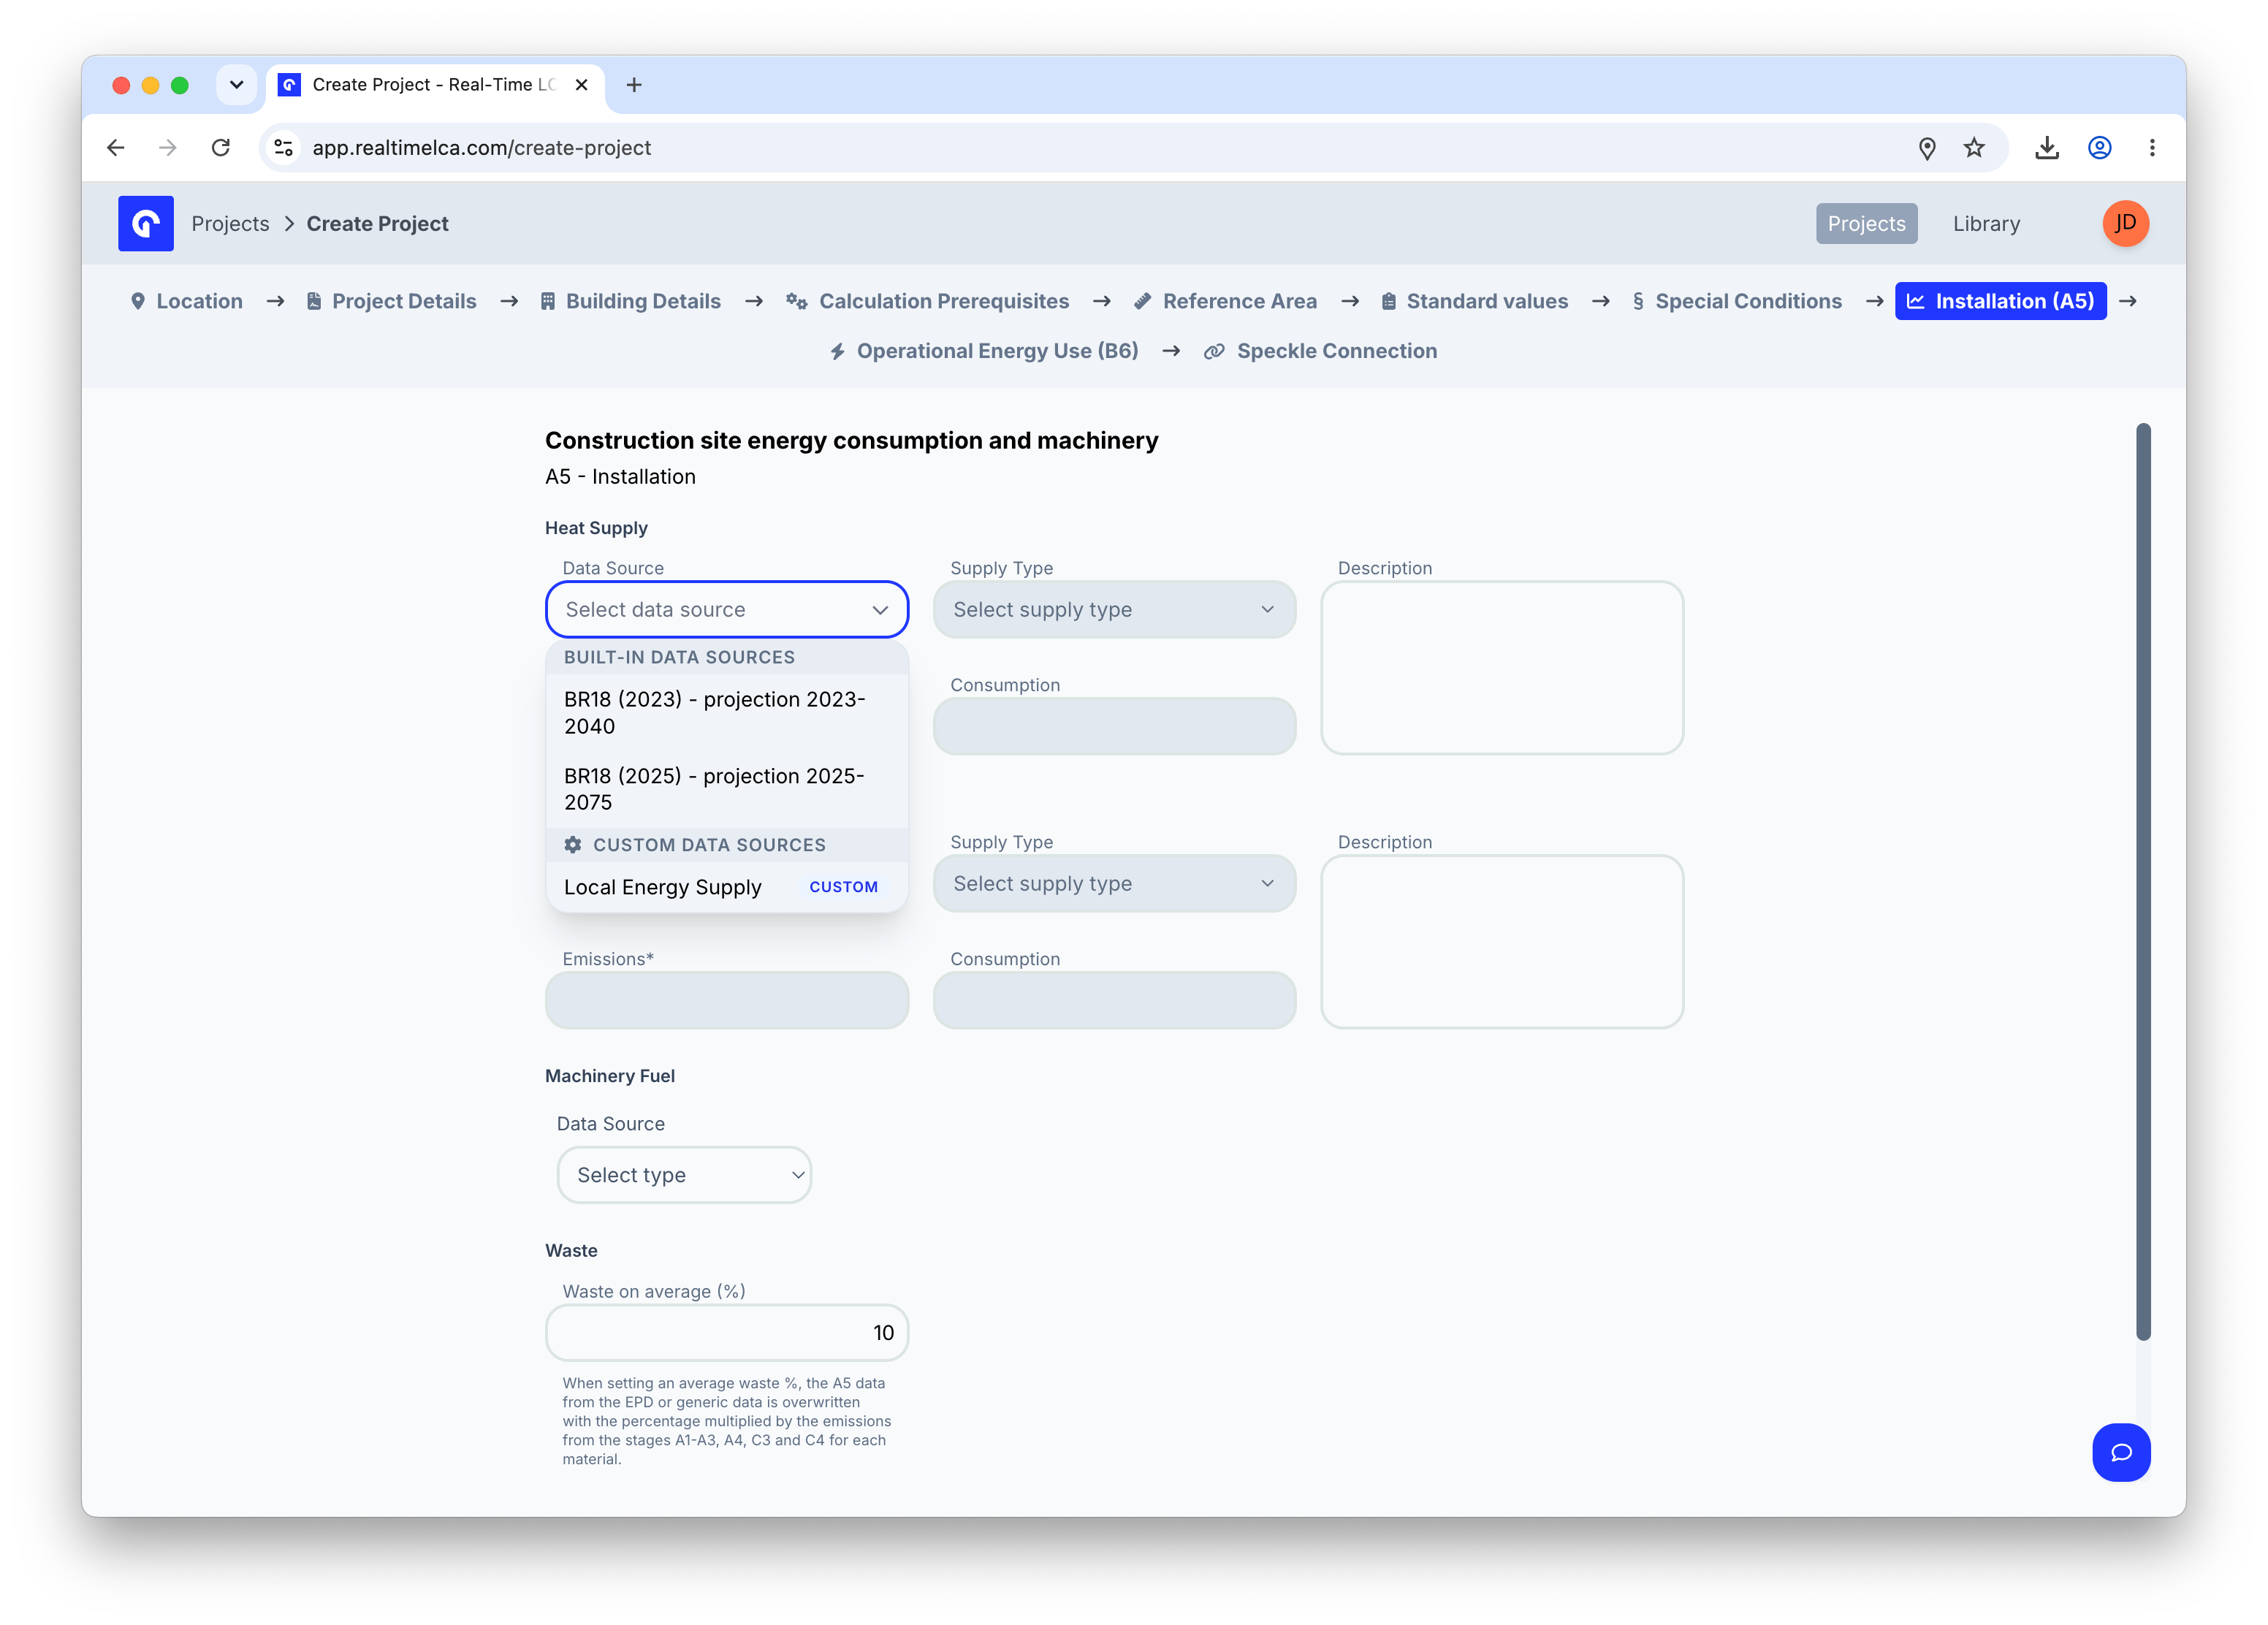Select BR18 (2023) projection 2023-2040 option
Viewport: 2268px width, 1625px height.
[727, 713]
